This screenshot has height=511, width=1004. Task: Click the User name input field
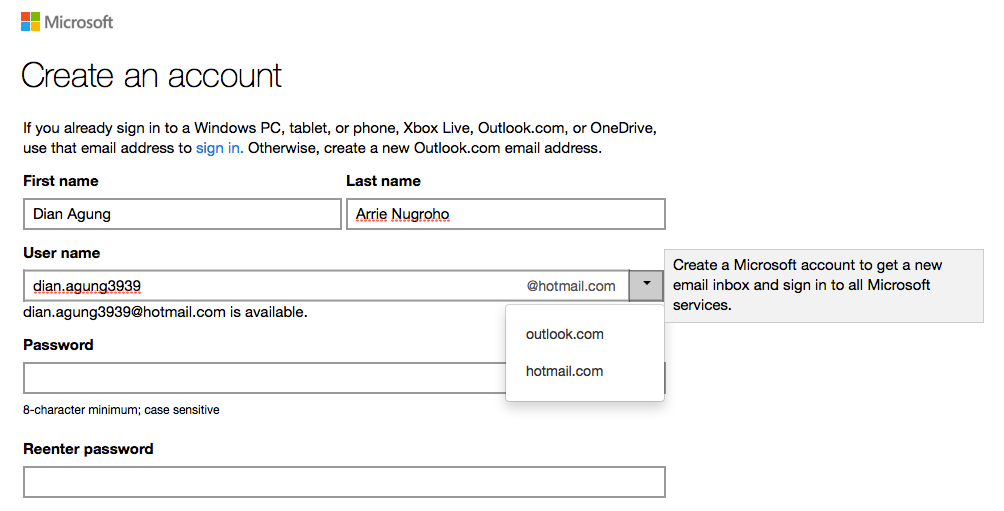click(x=327, y=286)
